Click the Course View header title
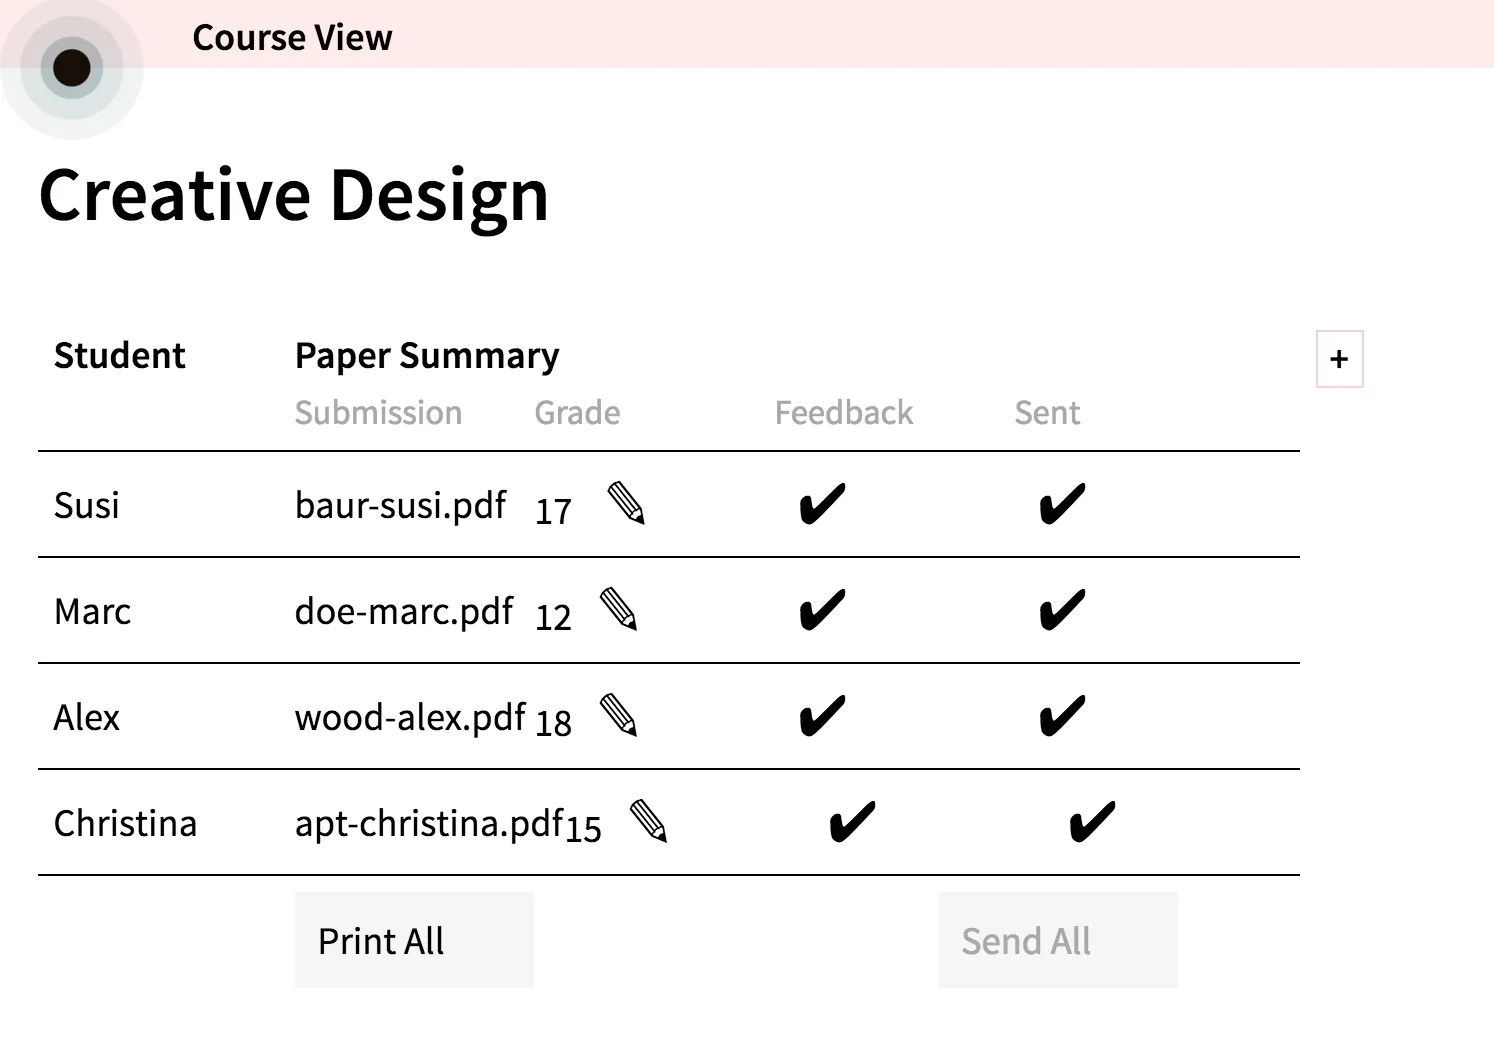 [x=292, y=38]
